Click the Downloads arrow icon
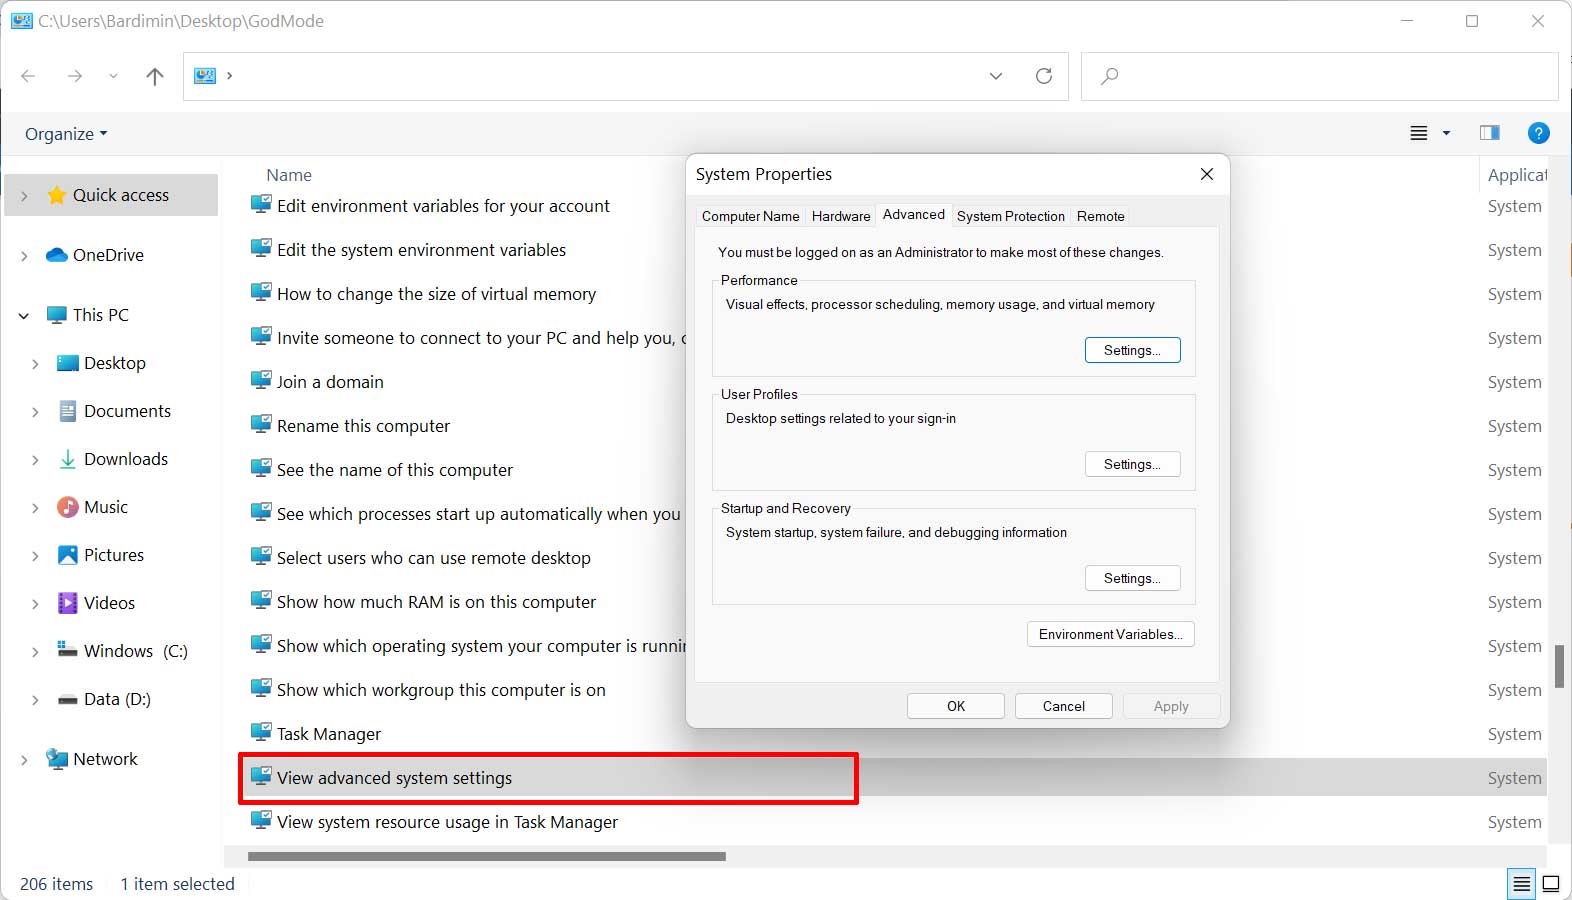This screenshot has height=900, width=1572. click(x=68, y=459)
